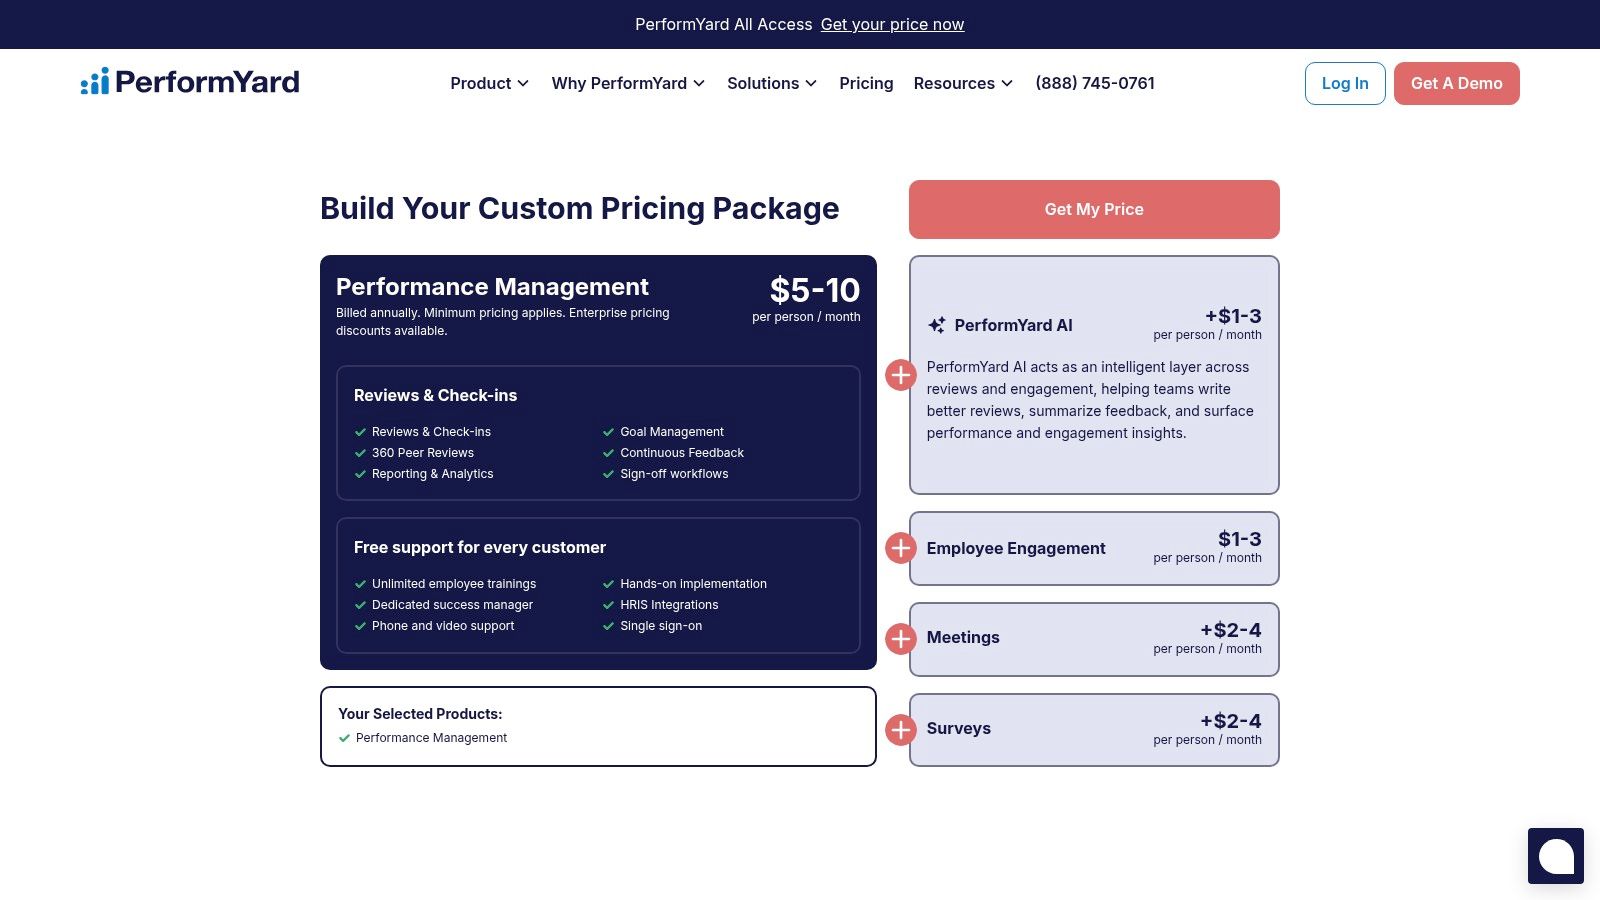Click the Log In button
Image resolution: width=1600 pixels, height=900 pixels.
[x=1344, y=83]
